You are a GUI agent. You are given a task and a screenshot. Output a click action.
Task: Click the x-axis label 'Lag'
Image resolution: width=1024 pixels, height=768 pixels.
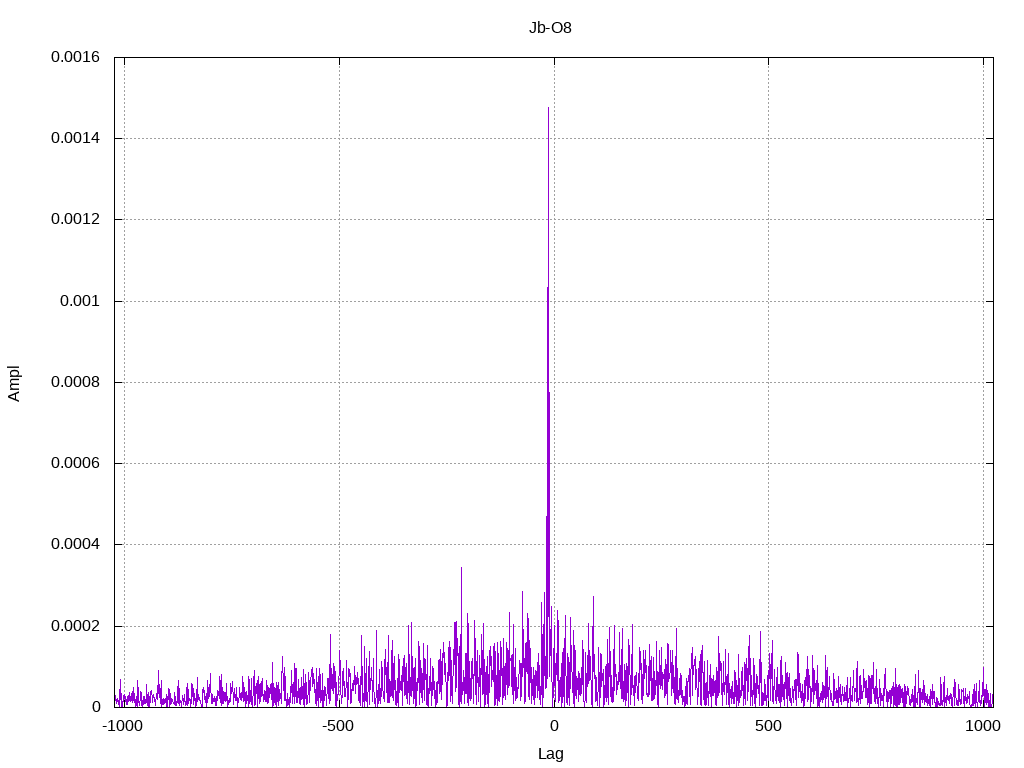550,754
